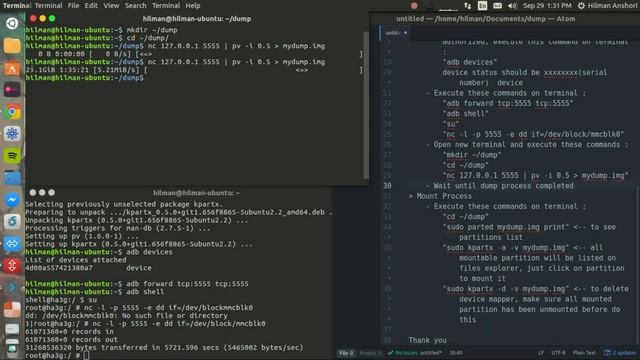Click the 'mkdir ~/dump' command in the upper terminal

click(x=152, y=30)
